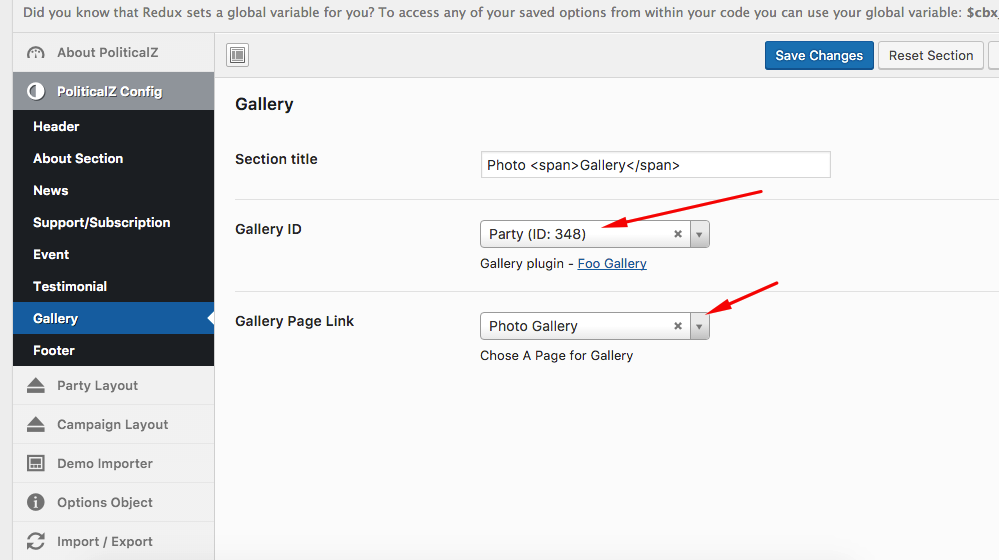Click the Demo Importer icon

pos(36,463)
